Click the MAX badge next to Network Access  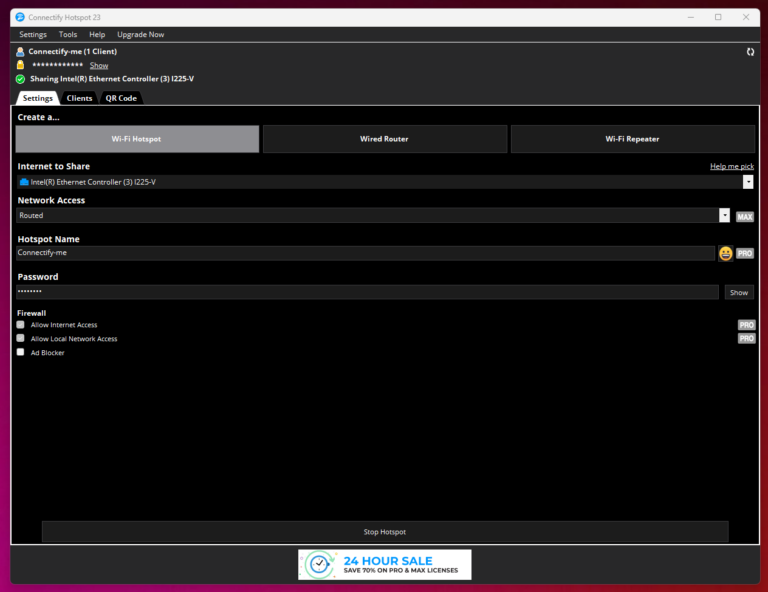tap(745, 216)
